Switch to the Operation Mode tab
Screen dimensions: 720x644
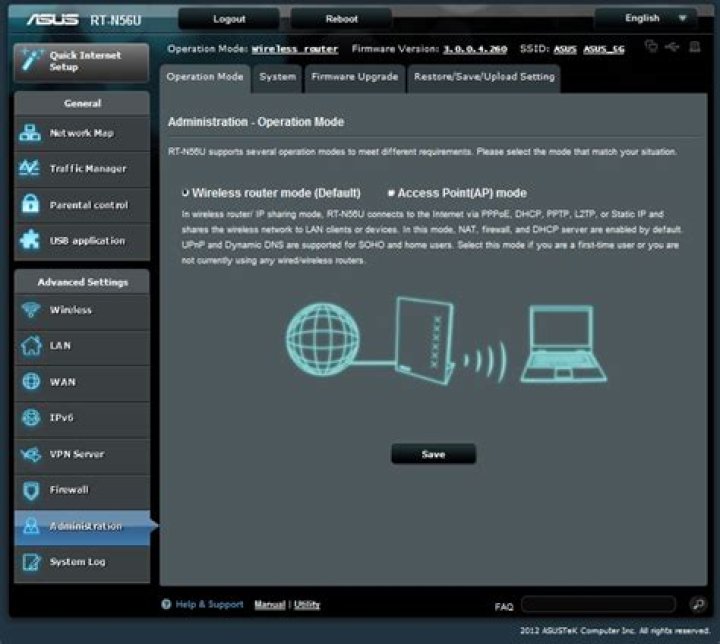[x=205, y=77]
